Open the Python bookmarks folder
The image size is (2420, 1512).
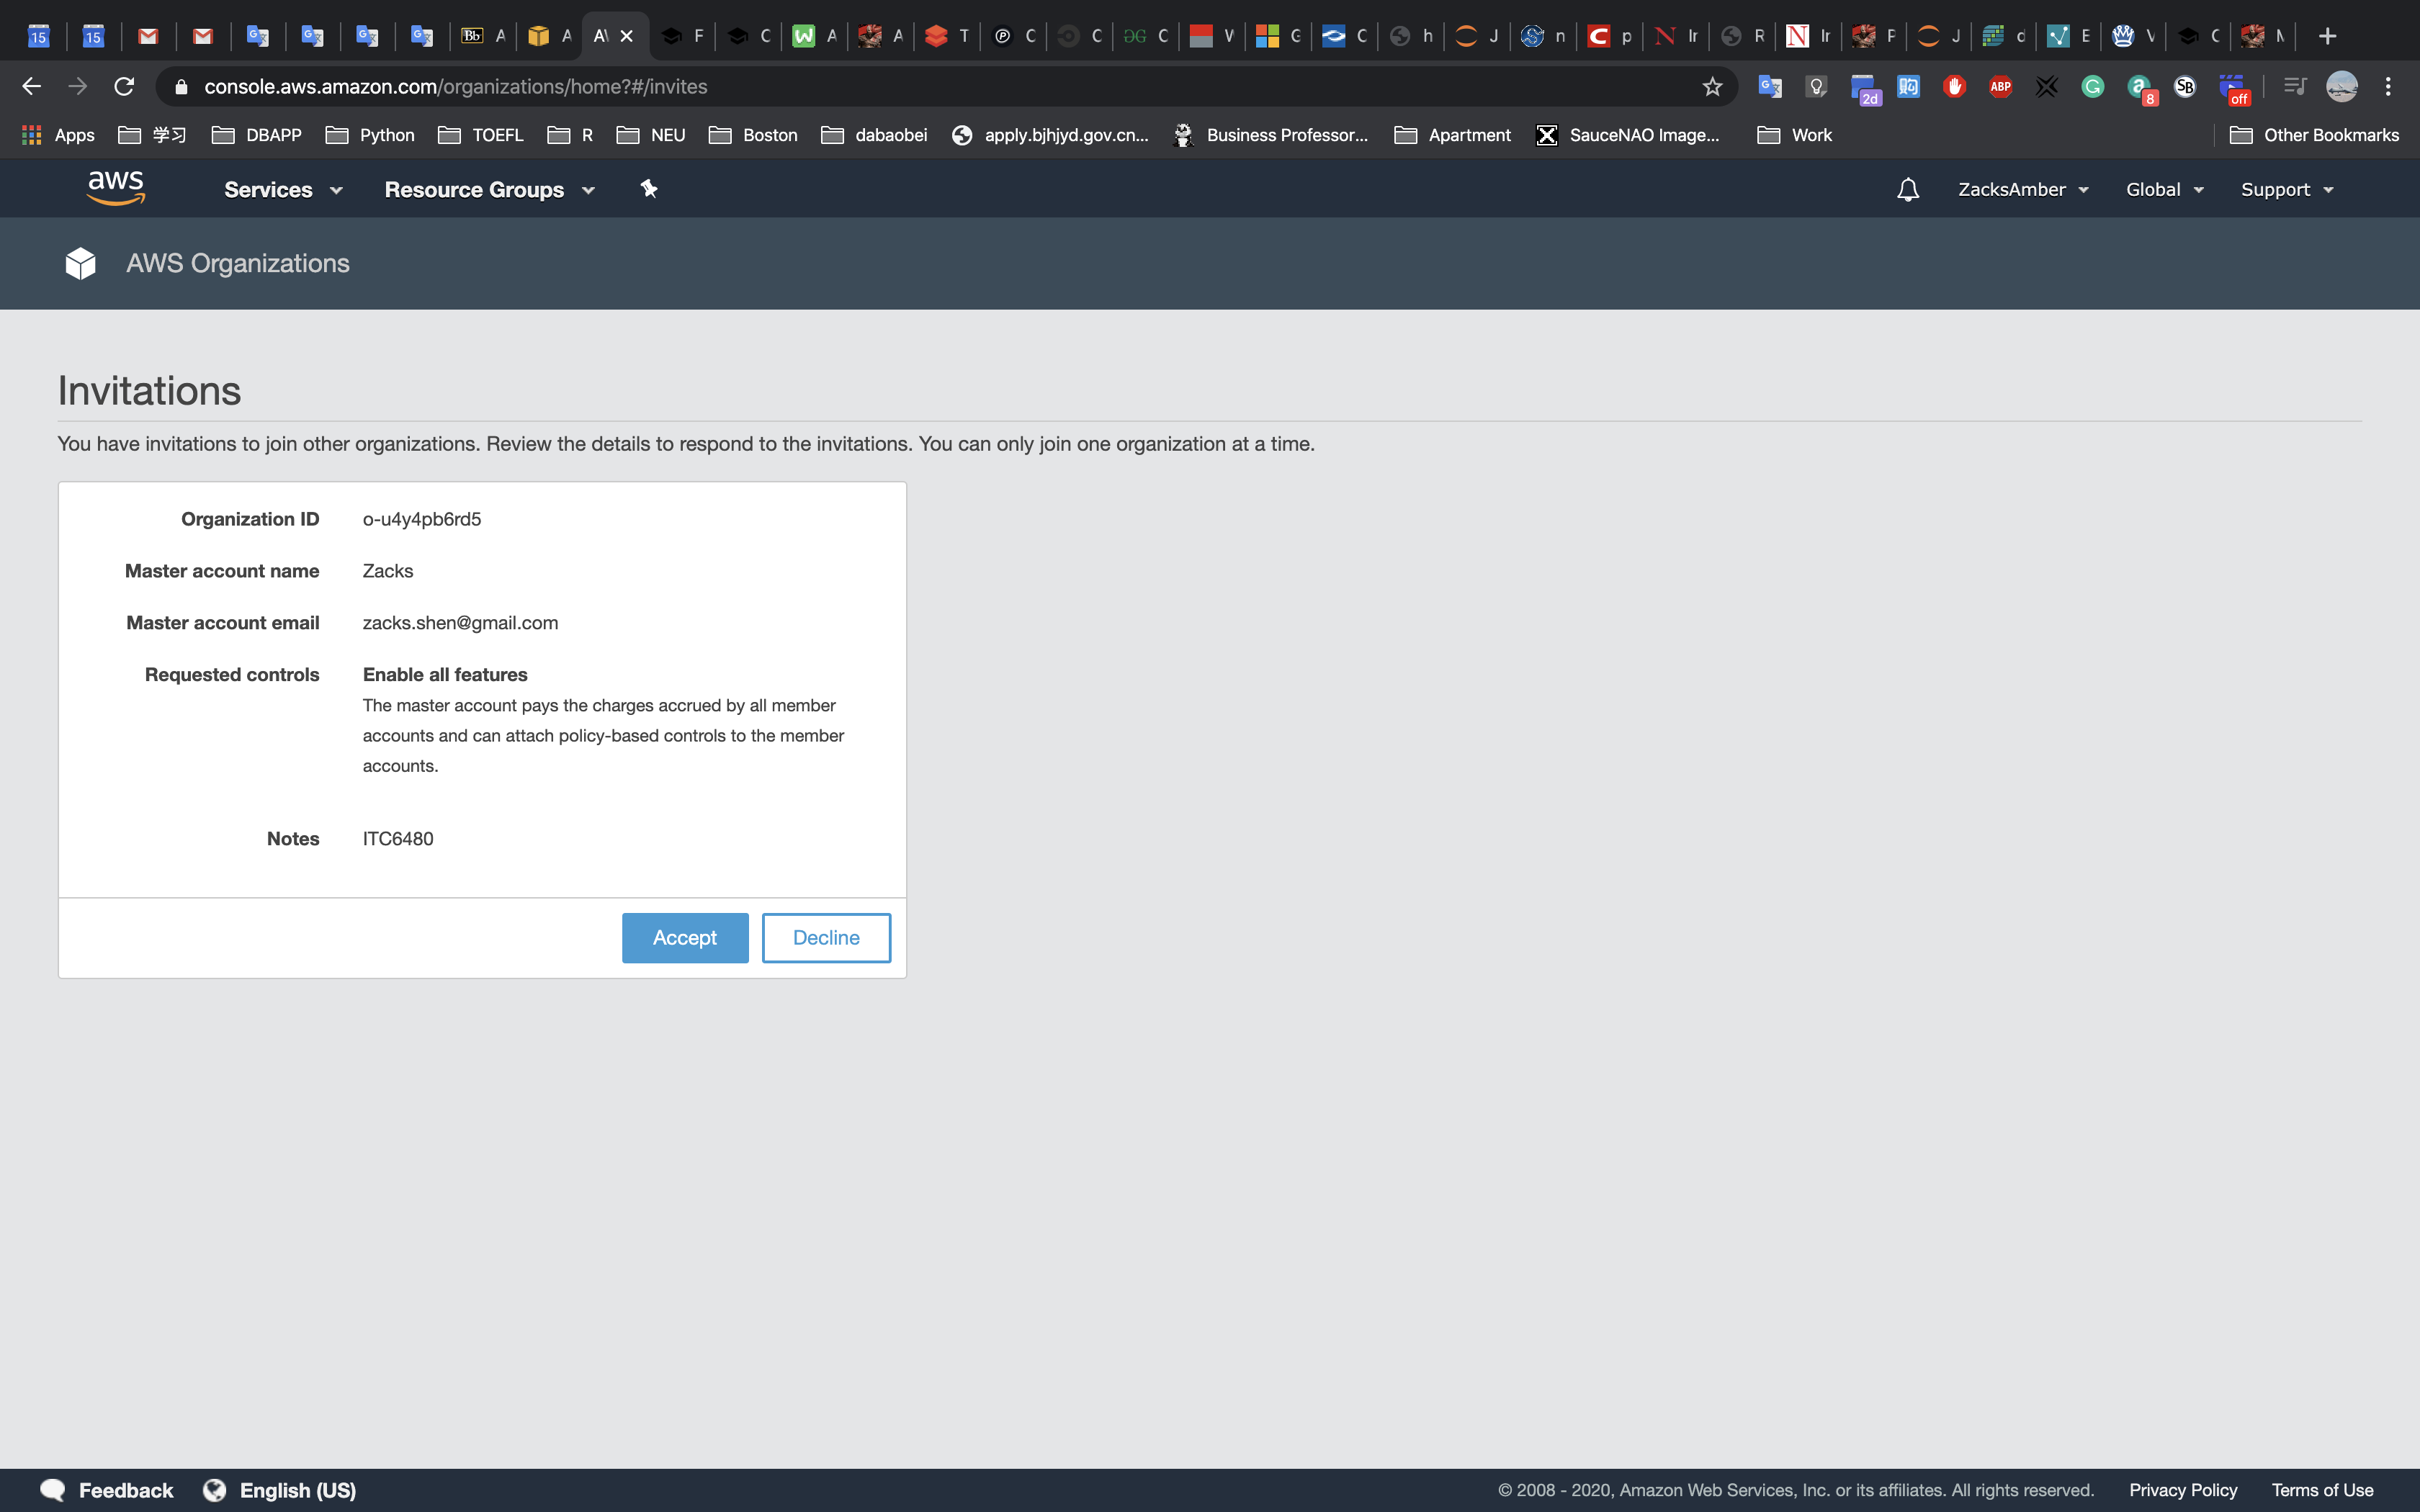tap(370, 135)
